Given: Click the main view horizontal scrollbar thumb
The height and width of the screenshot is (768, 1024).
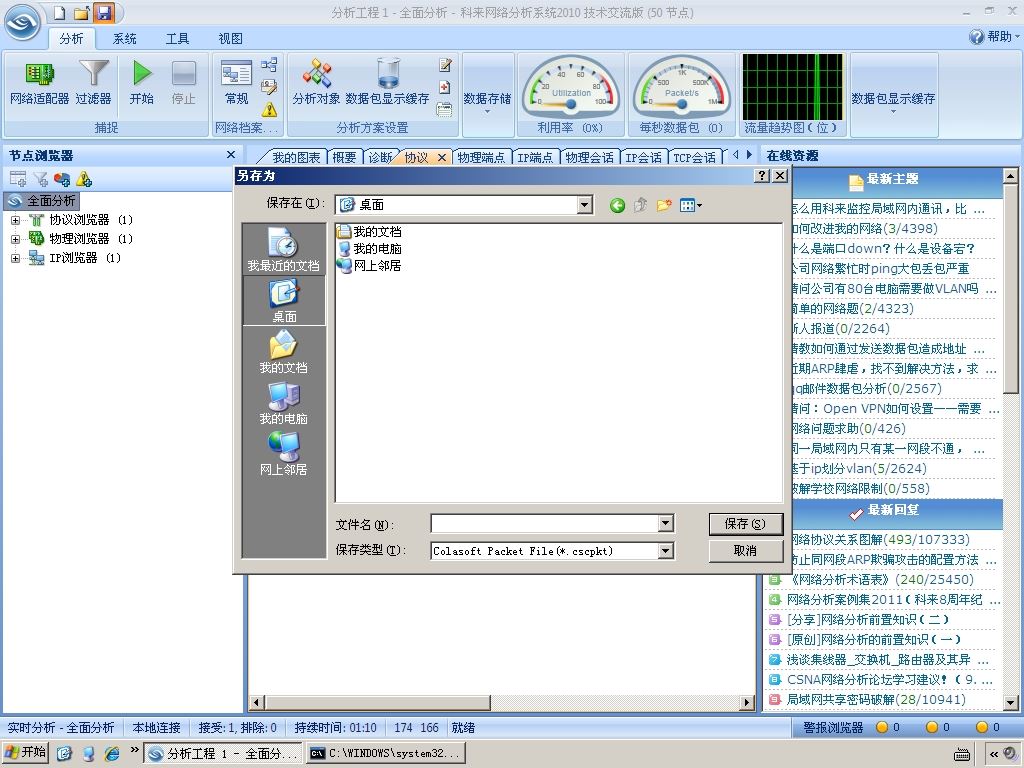Looking at the screenshot, I should point(377,703).
